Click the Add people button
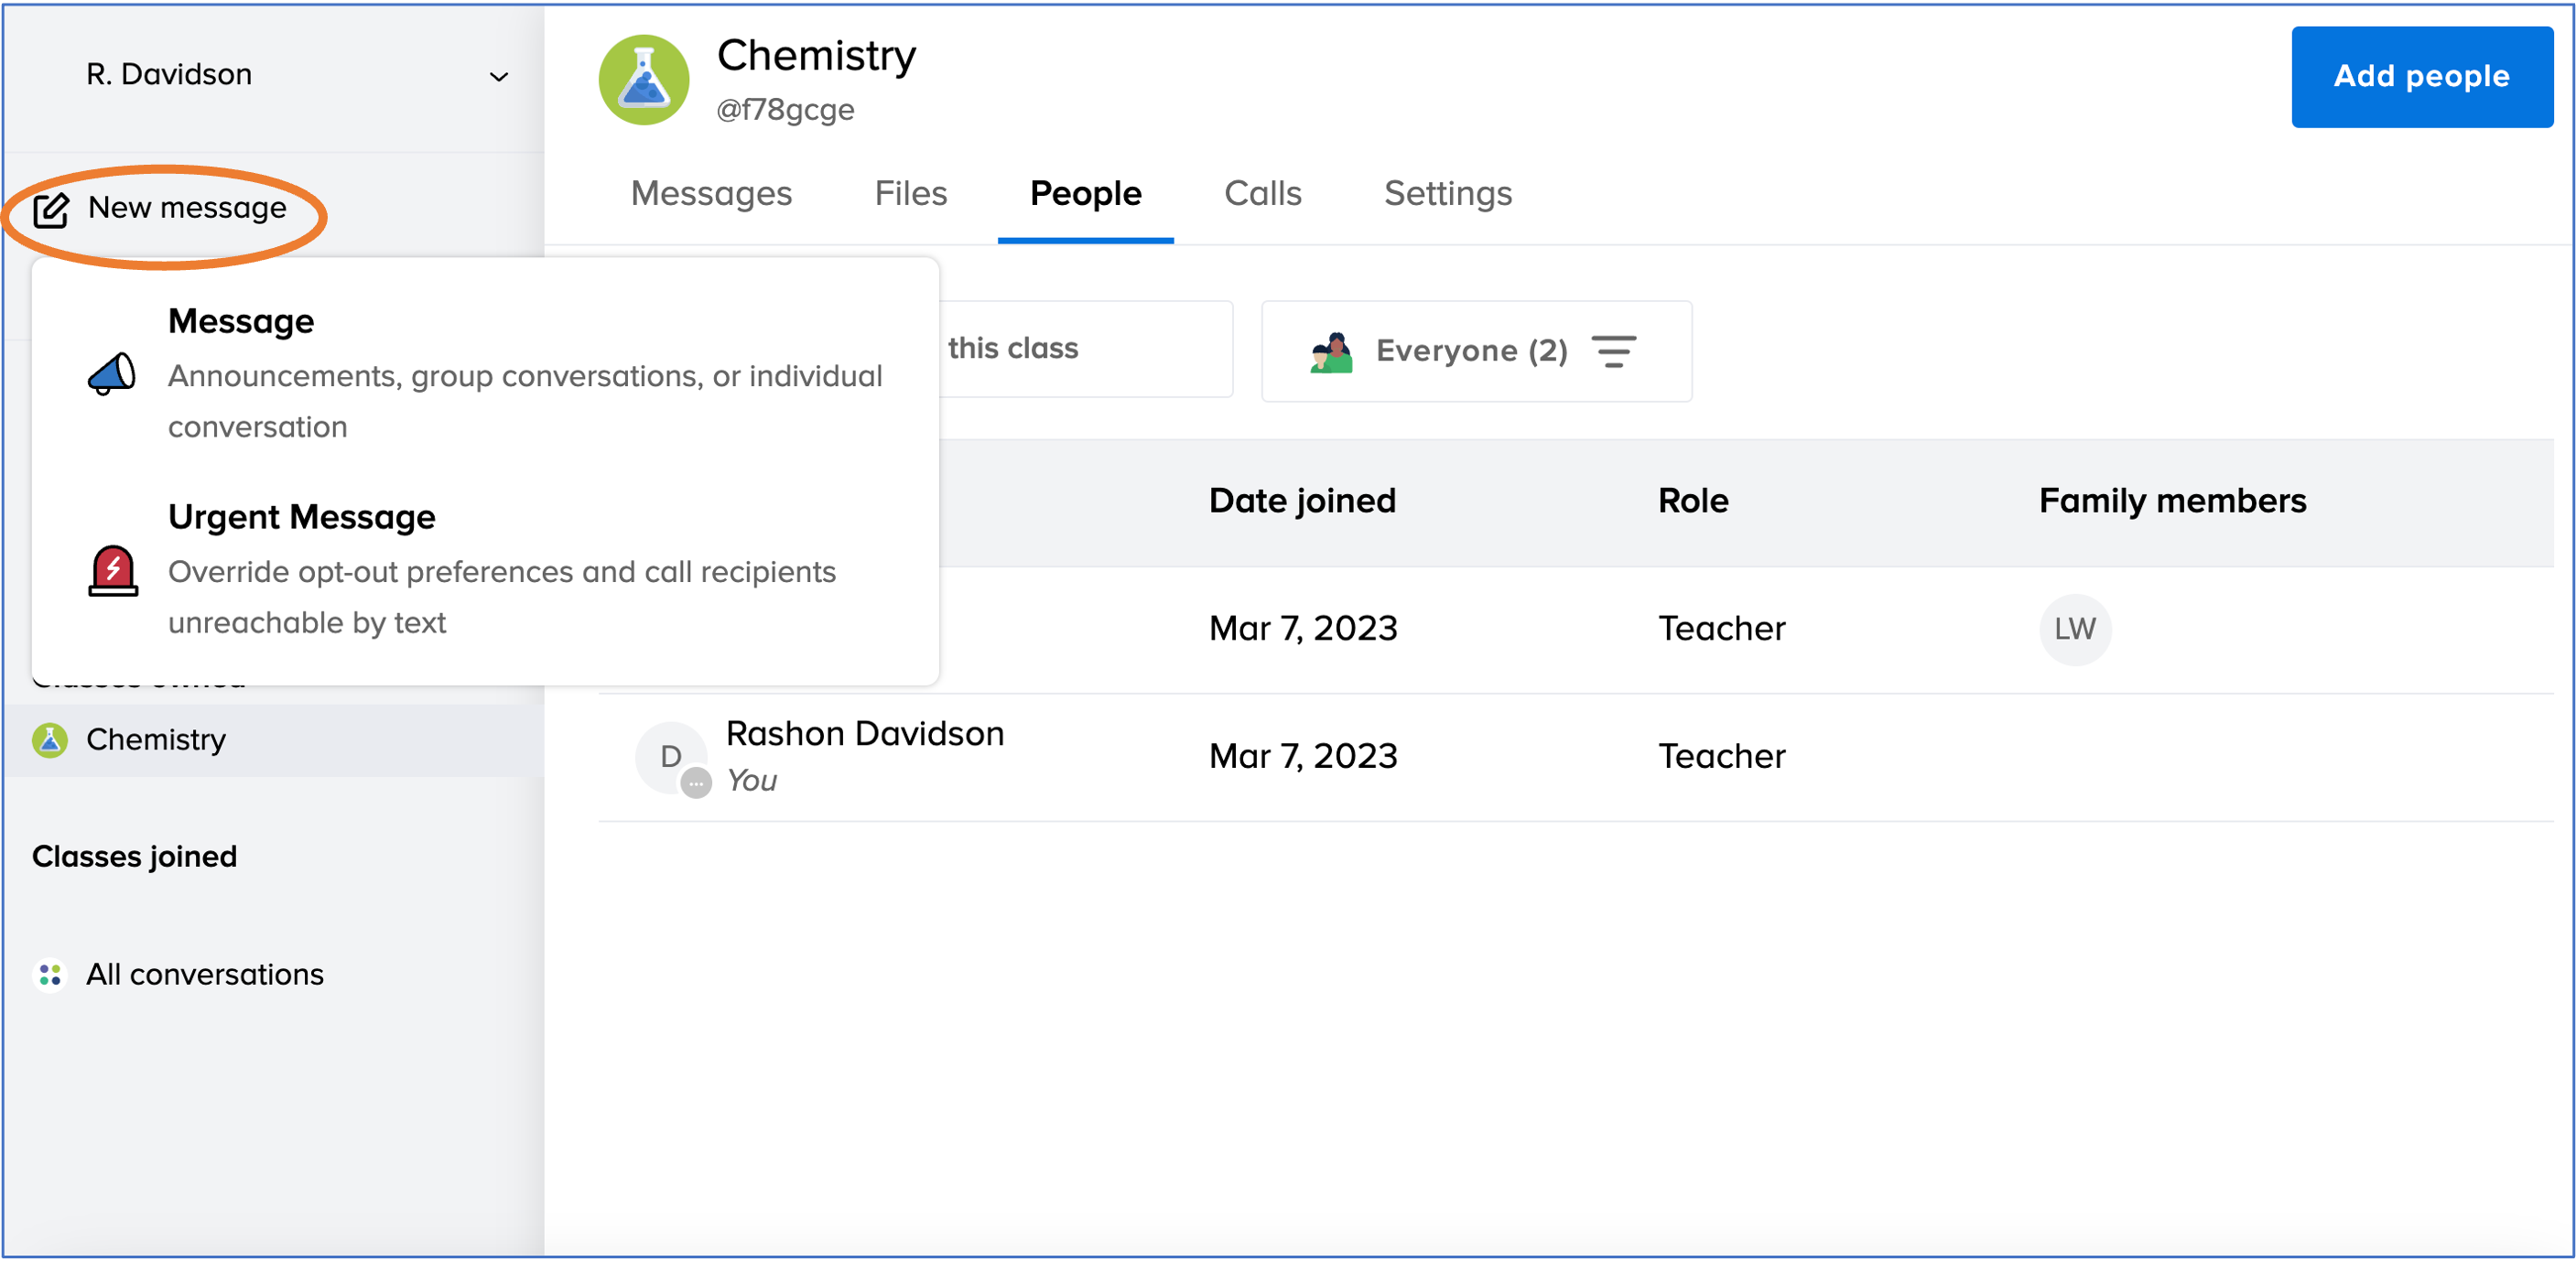This screenshot has width=2576, height=1262. (2421, 76)
